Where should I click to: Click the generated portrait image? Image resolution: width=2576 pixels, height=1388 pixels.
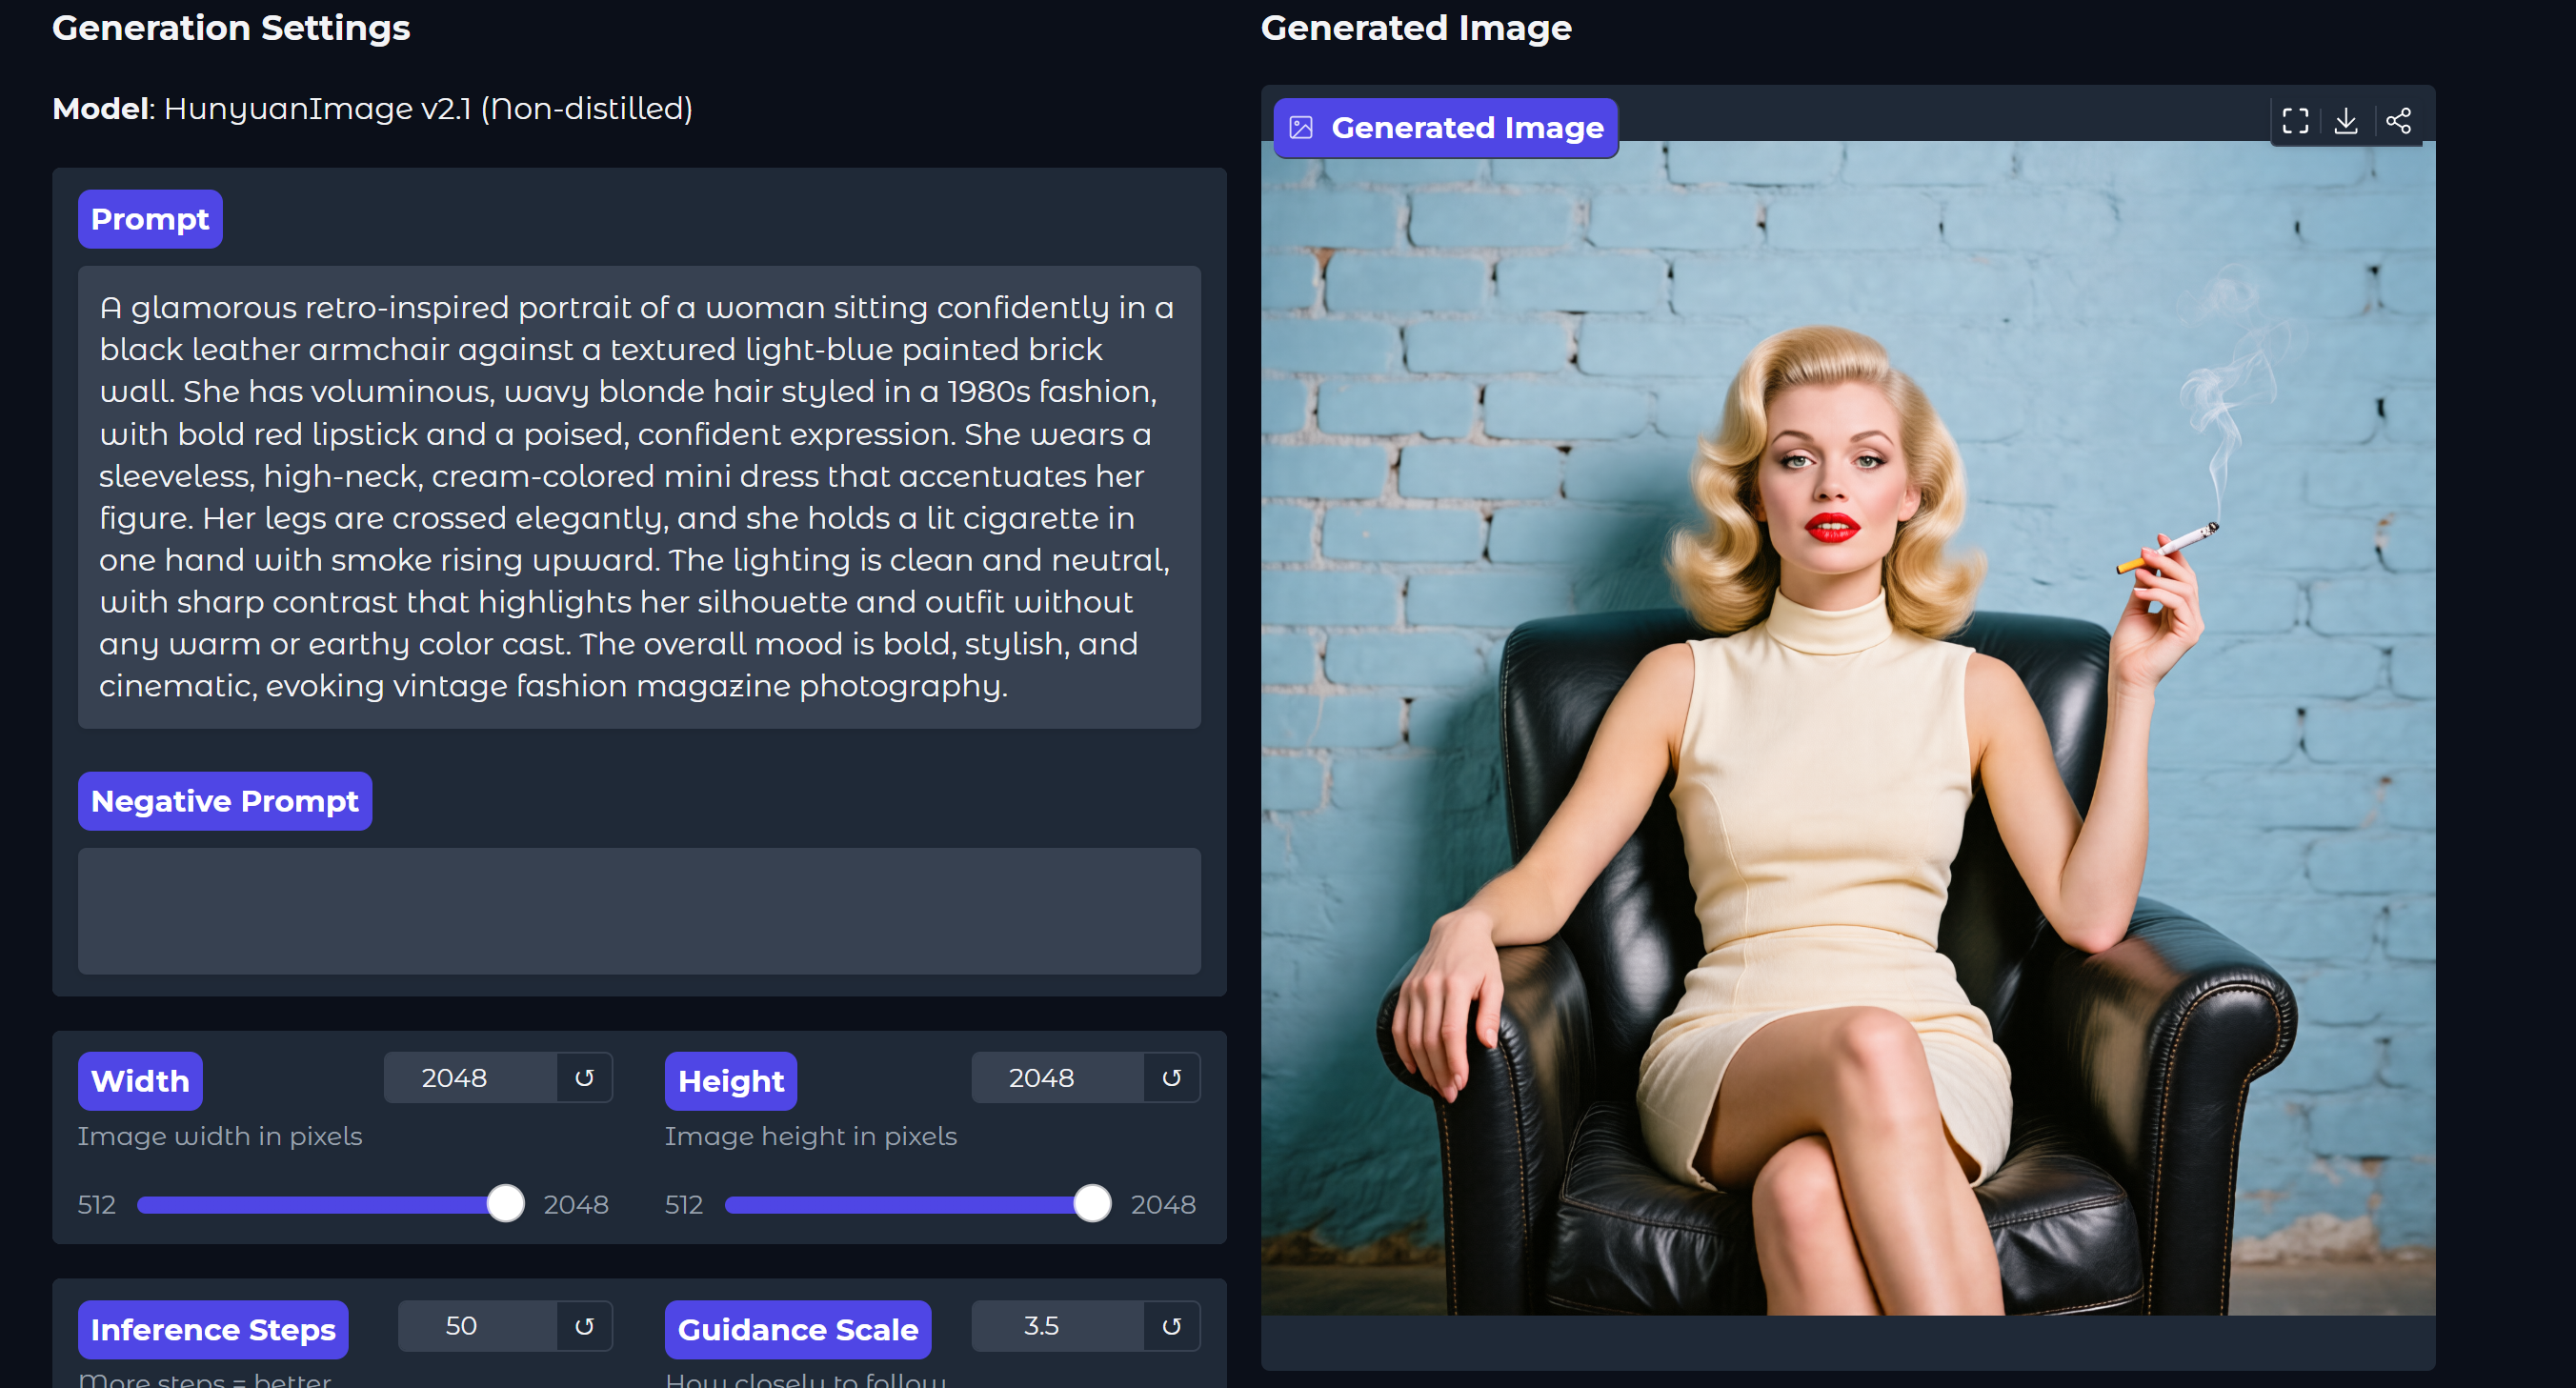[1848, 728]
